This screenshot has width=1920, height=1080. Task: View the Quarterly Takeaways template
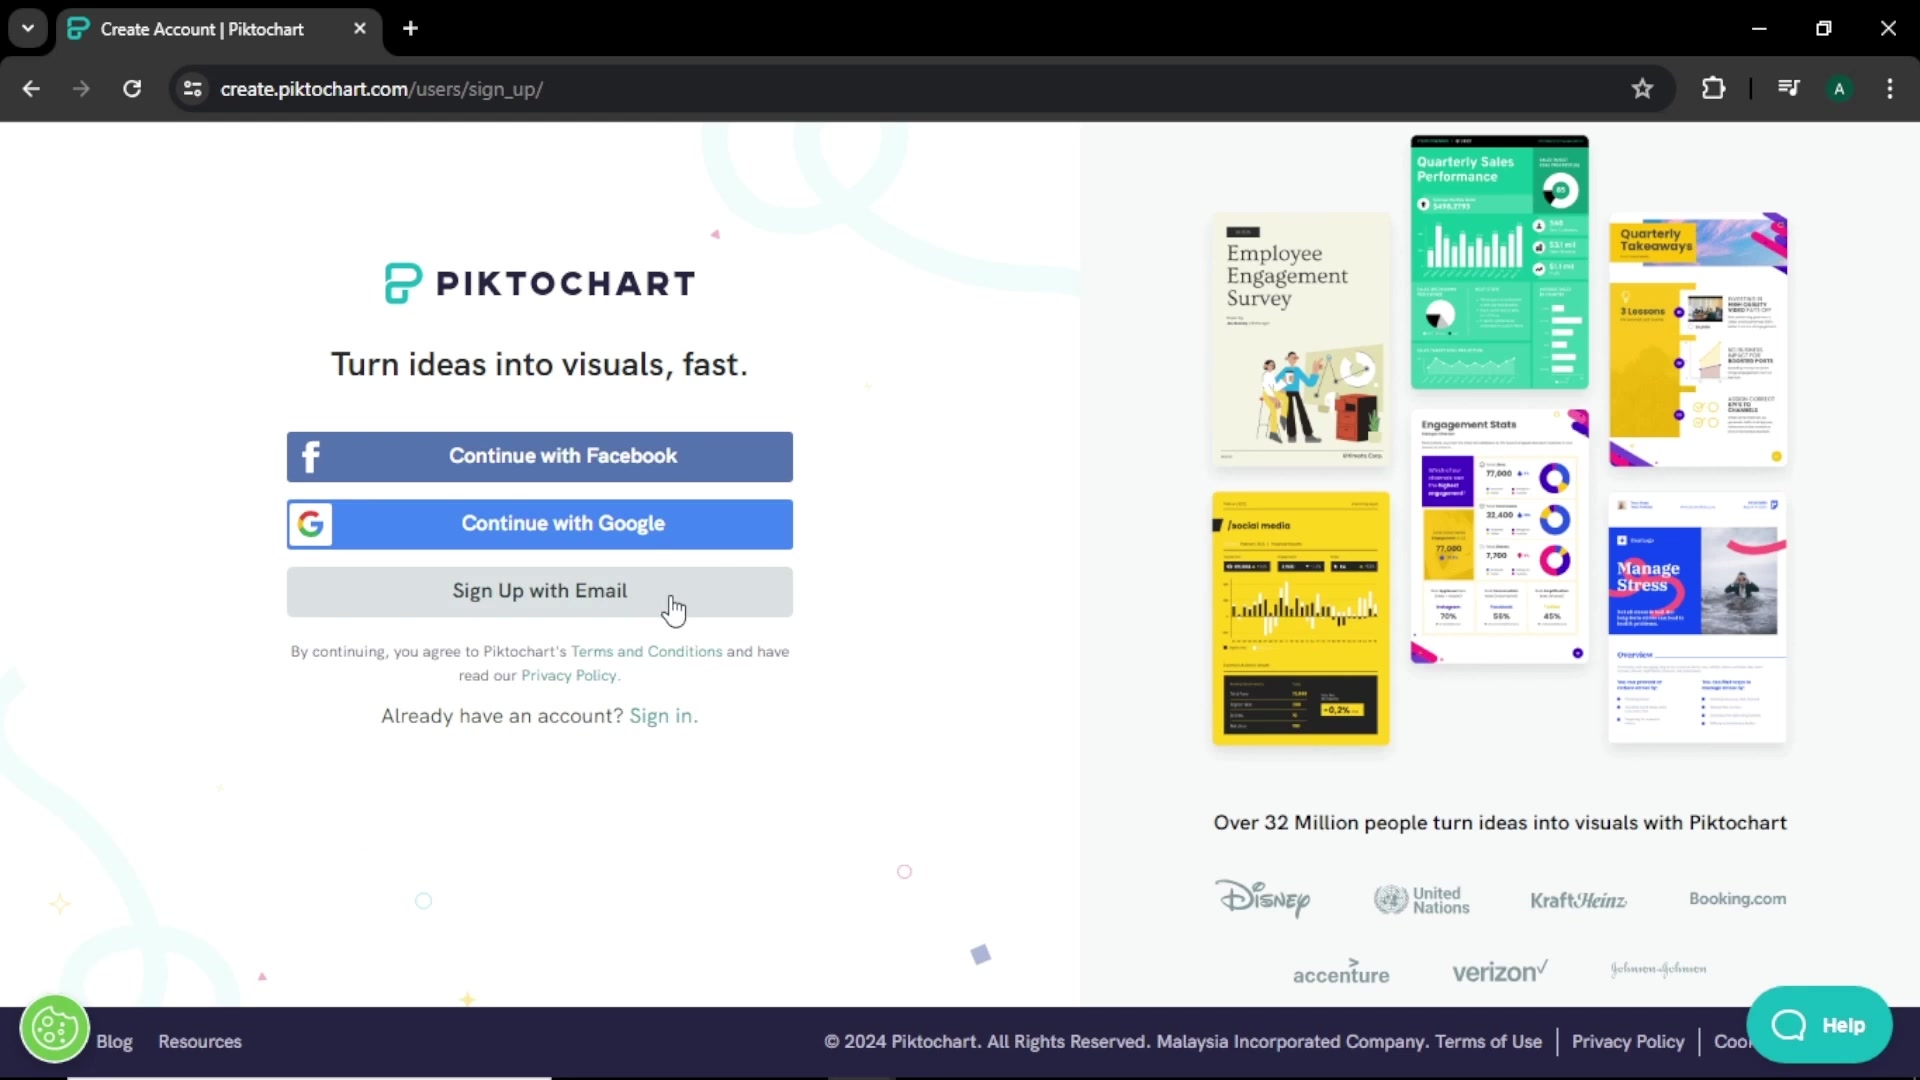coord(1697,339)
